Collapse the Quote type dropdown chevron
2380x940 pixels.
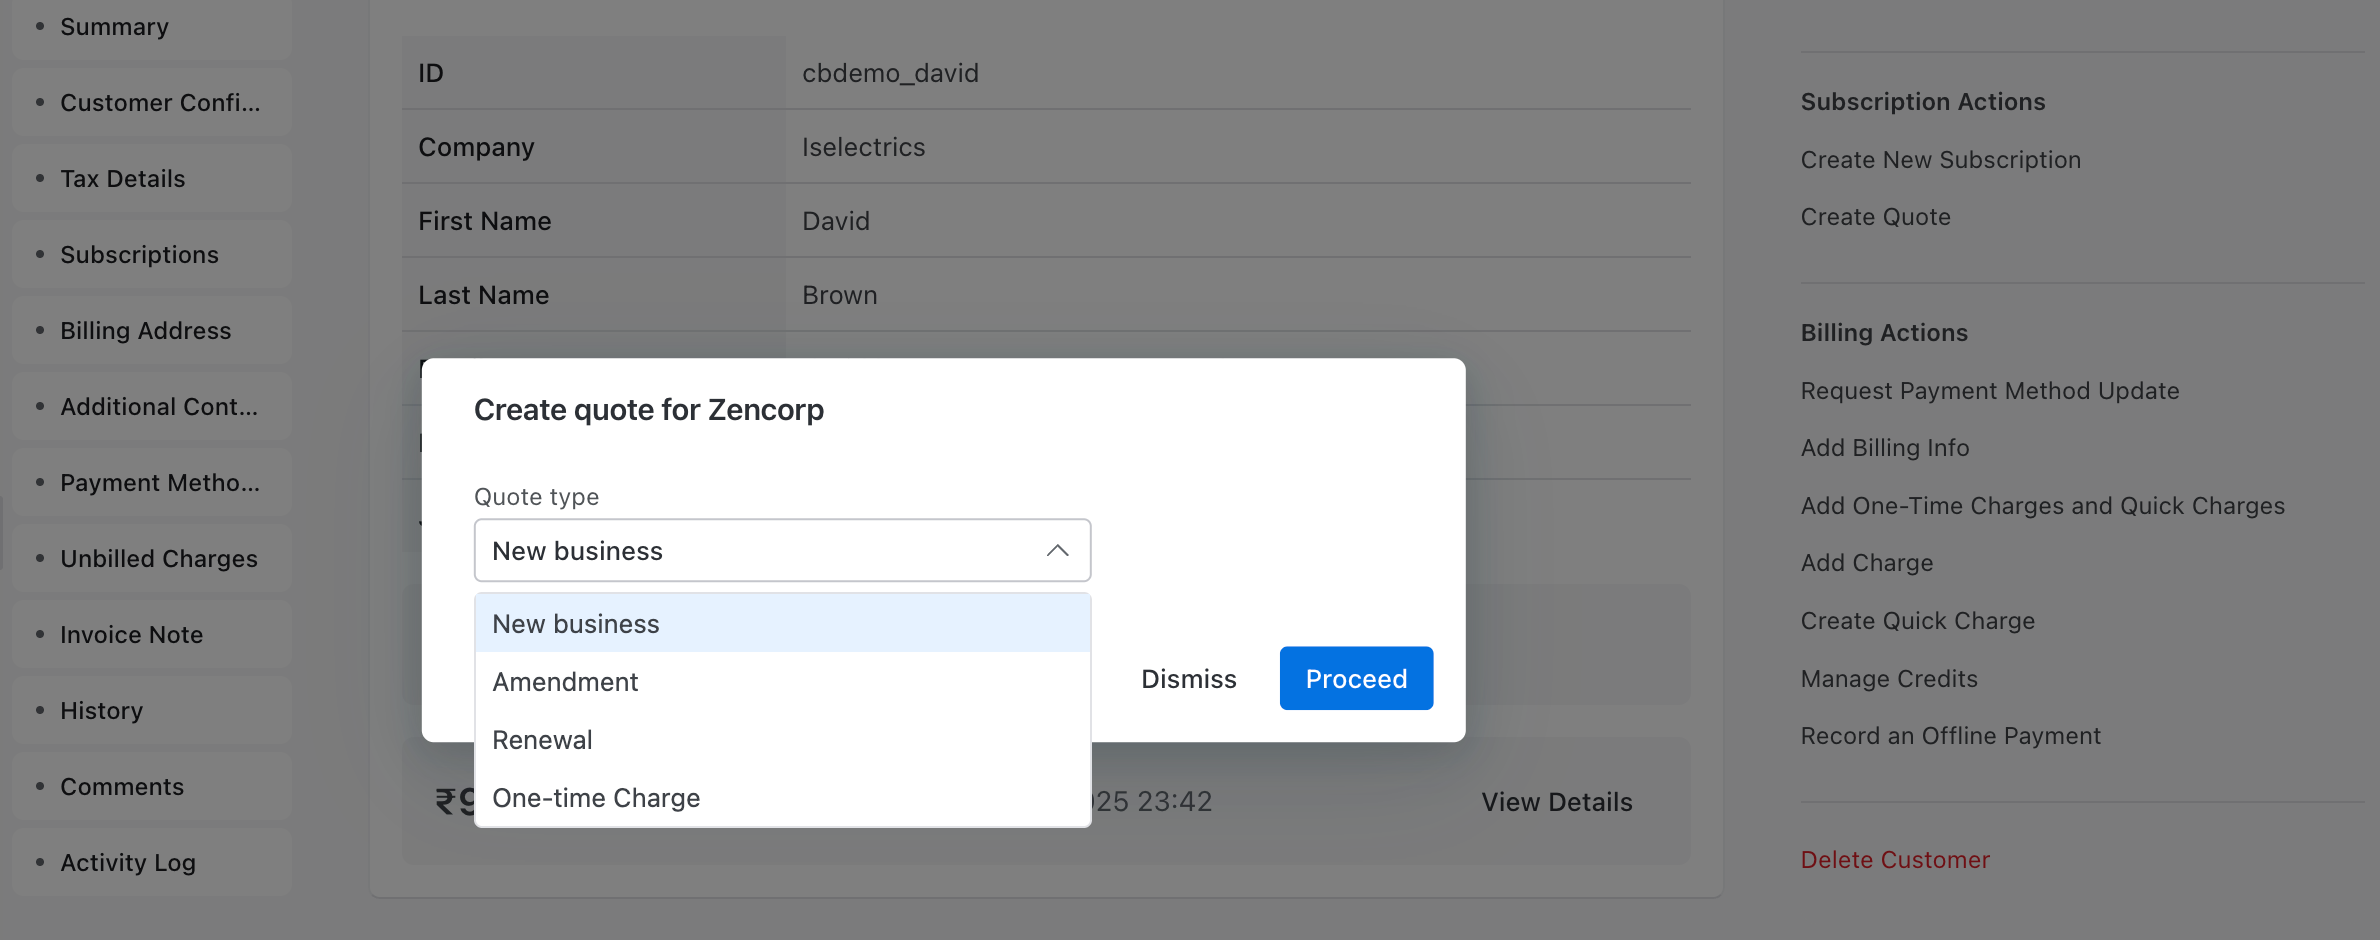[1057, 551]
